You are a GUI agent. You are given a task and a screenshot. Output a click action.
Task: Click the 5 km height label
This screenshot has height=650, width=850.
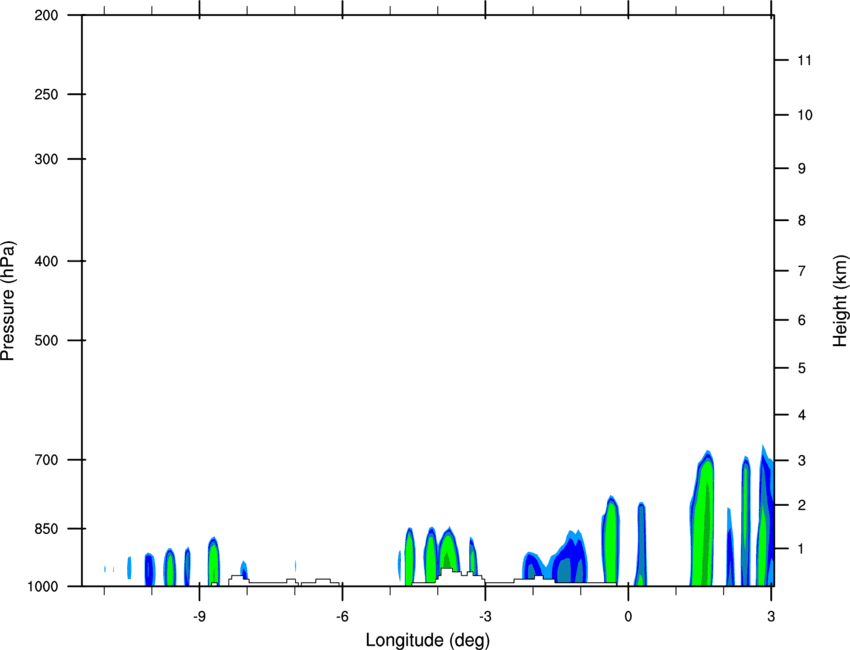[802, 368]
